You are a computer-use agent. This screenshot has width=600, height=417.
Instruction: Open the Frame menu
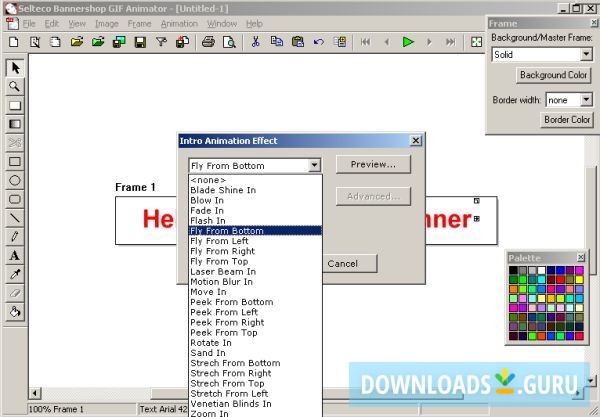[x=139, y=24]
